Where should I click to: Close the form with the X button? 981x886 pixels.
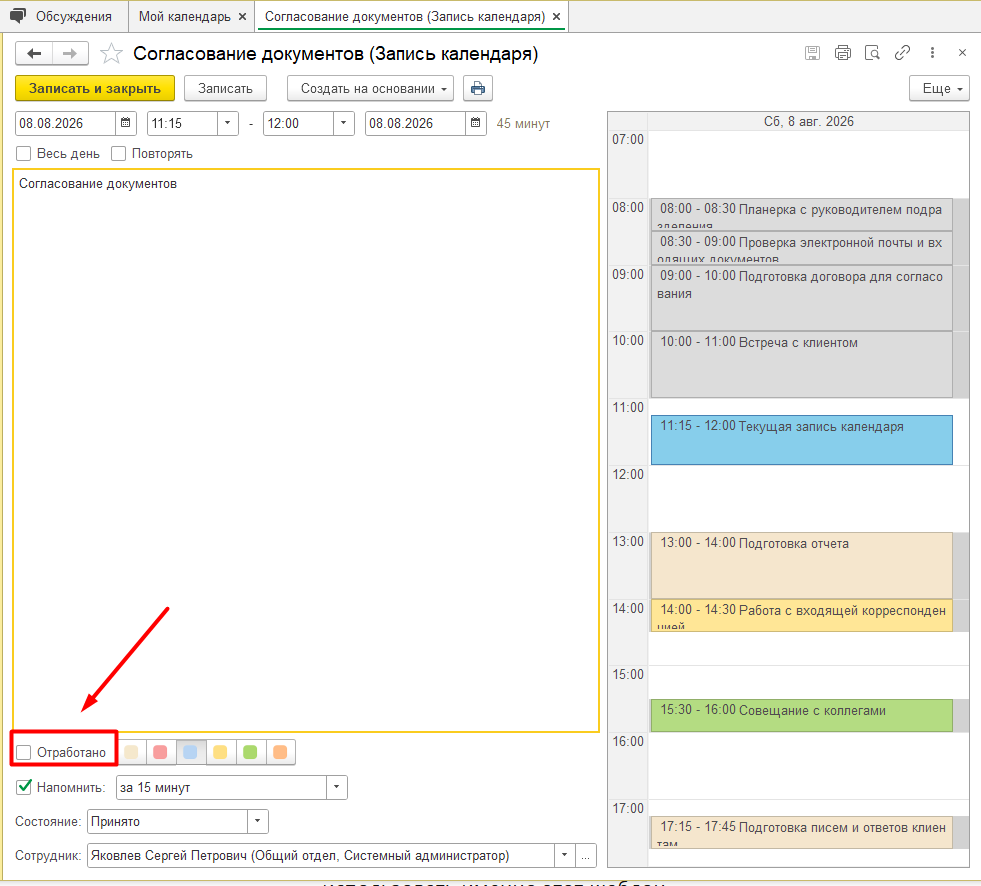pyautogui.click(x=962, y=53)
